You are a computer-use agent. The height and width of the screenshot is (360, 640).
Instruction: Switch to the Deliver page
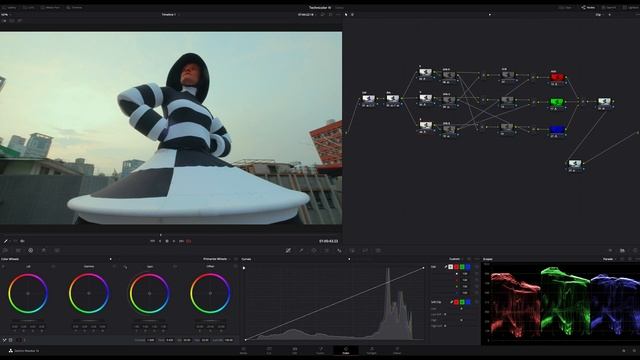[397, 351]
